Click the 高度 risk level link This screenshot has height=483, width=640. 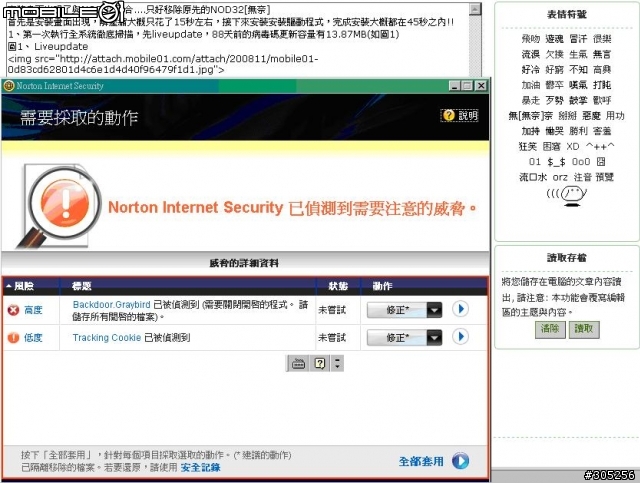click(33, 310)
